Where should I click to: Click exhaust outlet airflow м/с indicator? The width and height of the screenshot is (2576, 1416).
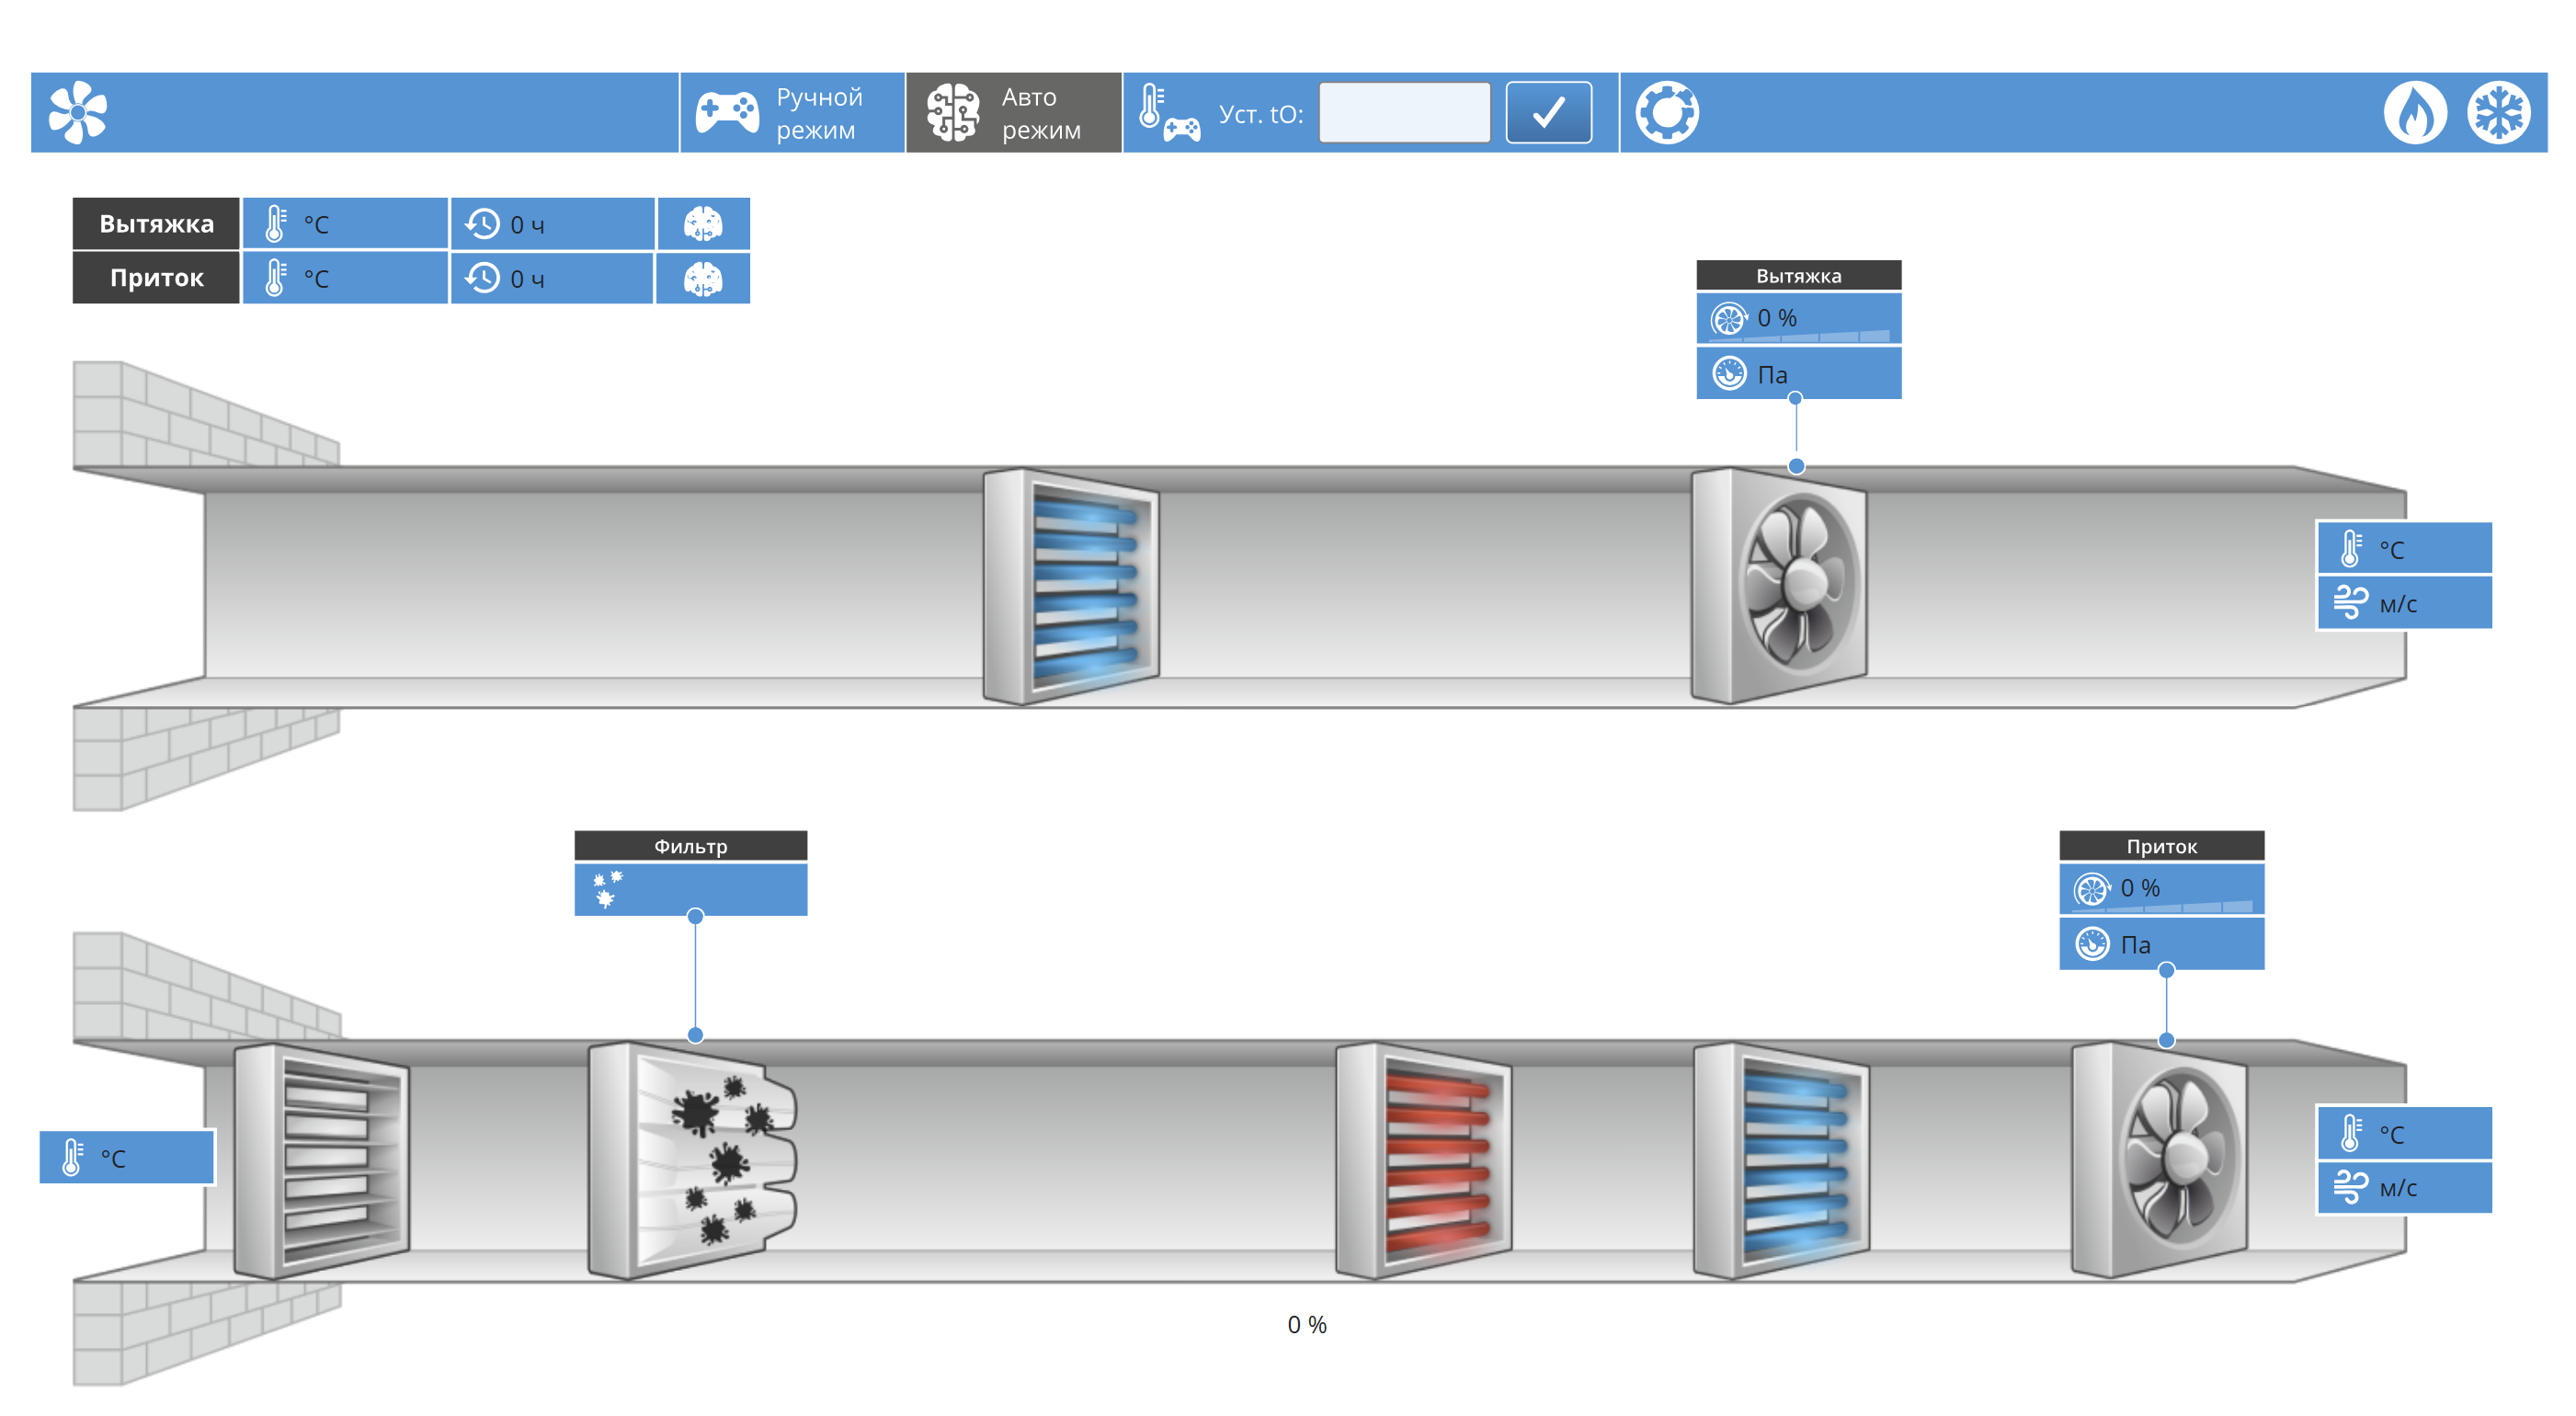(2404, 602)
